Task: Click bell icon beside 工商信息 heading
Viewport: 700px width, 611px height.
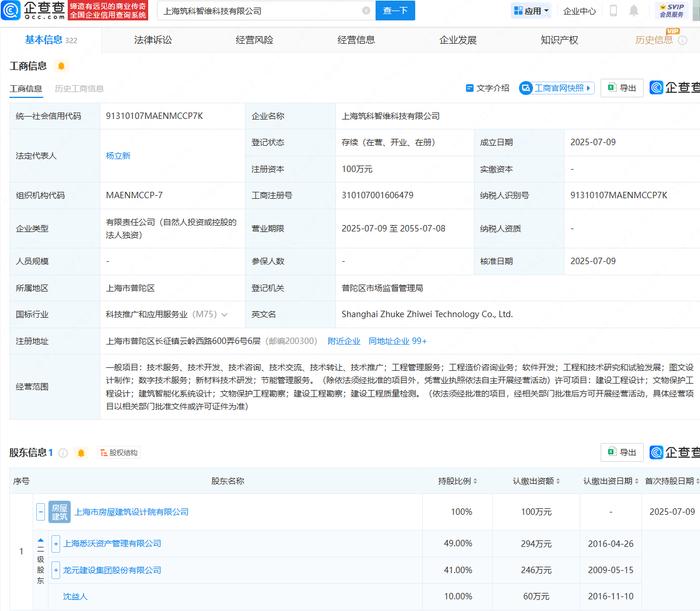Action: (x=61, y=66)
